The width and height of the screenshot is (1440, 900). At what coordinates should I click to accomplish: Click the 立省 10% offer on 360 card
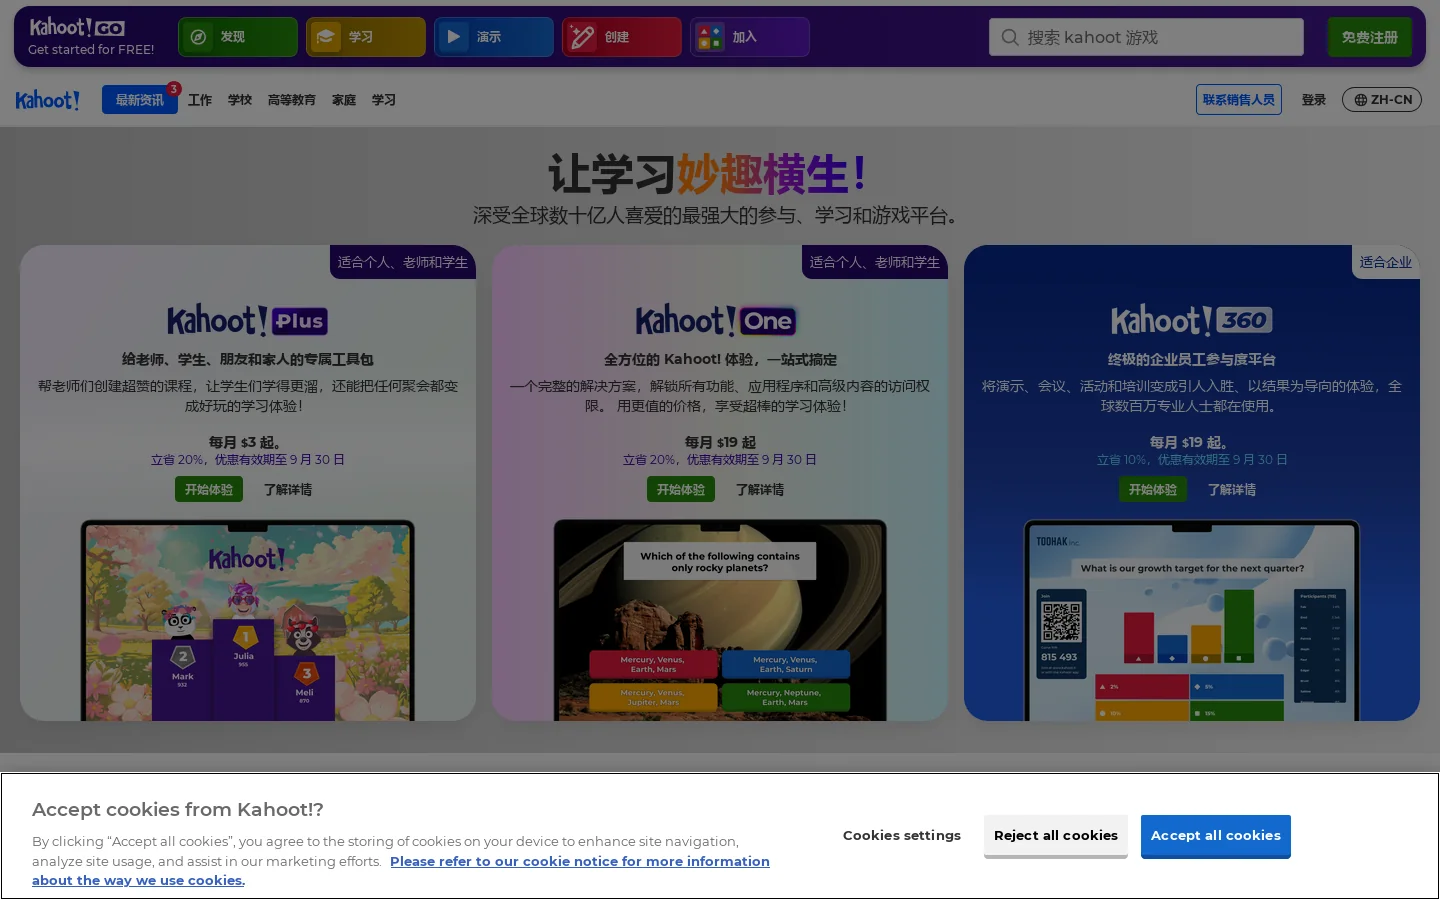click(1192, 460)
